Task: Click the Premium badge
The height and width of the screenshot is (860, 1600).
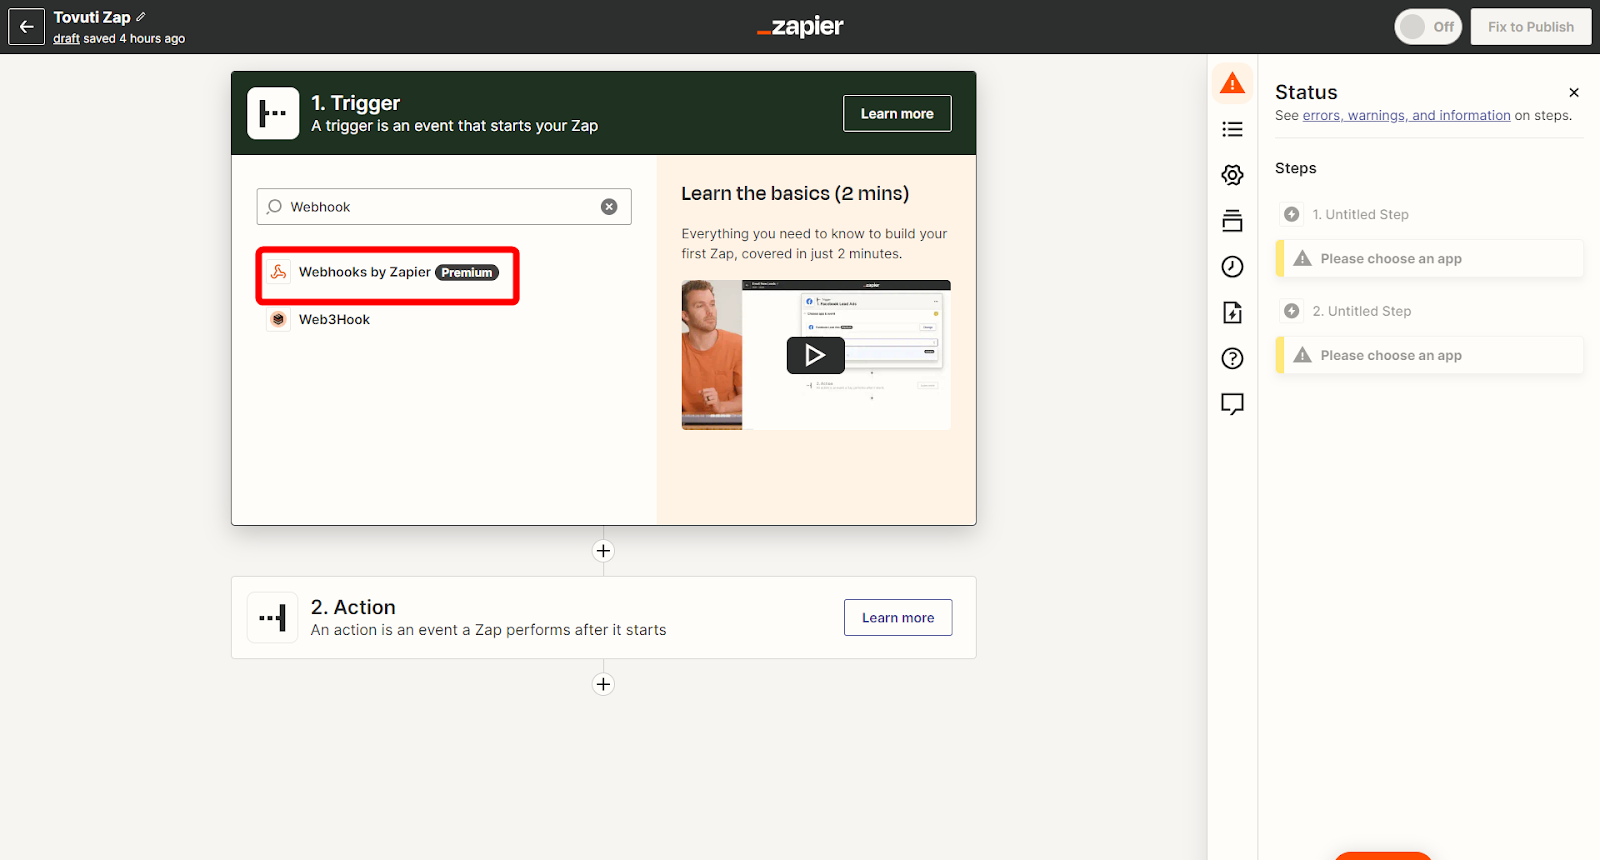Action: click(467, 273)
